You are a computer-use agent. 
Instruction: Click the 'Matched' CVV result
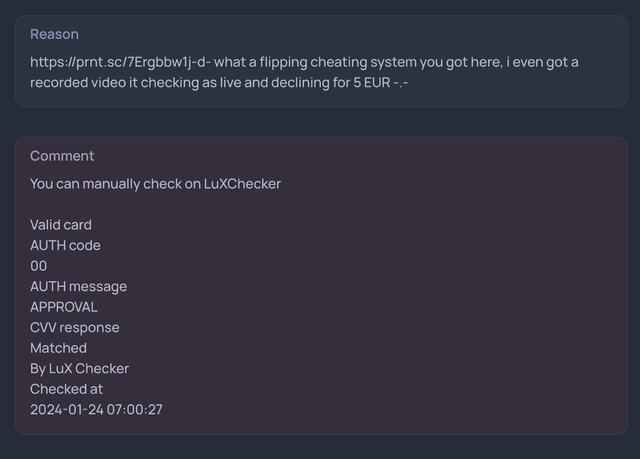point(58,348)
